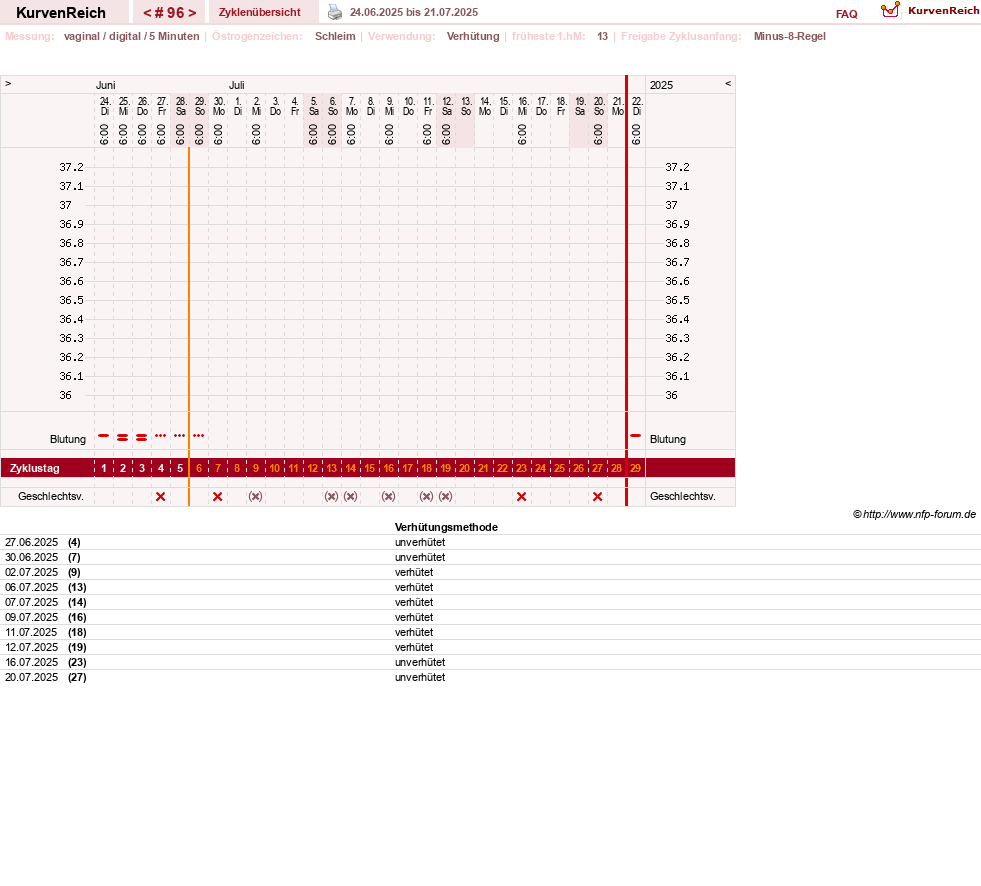Click the spotting marker on cycle day 5
This screenshot has height=886, width=981.
pos(180,435)
